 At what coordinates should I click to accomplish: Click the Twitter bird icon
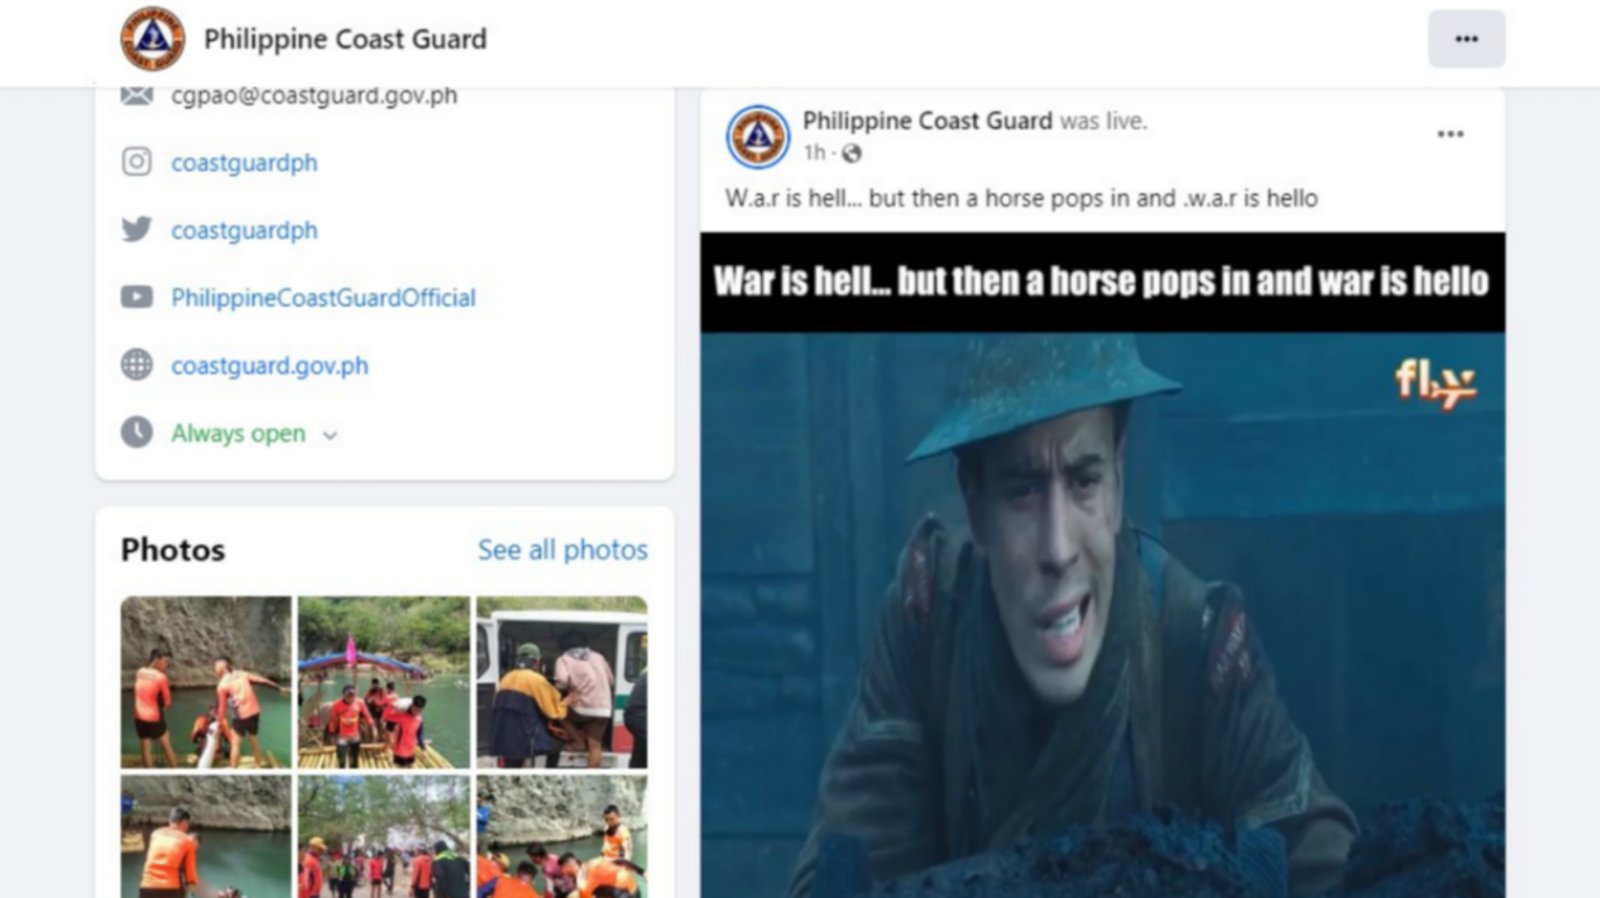click(x=137, y=230)
